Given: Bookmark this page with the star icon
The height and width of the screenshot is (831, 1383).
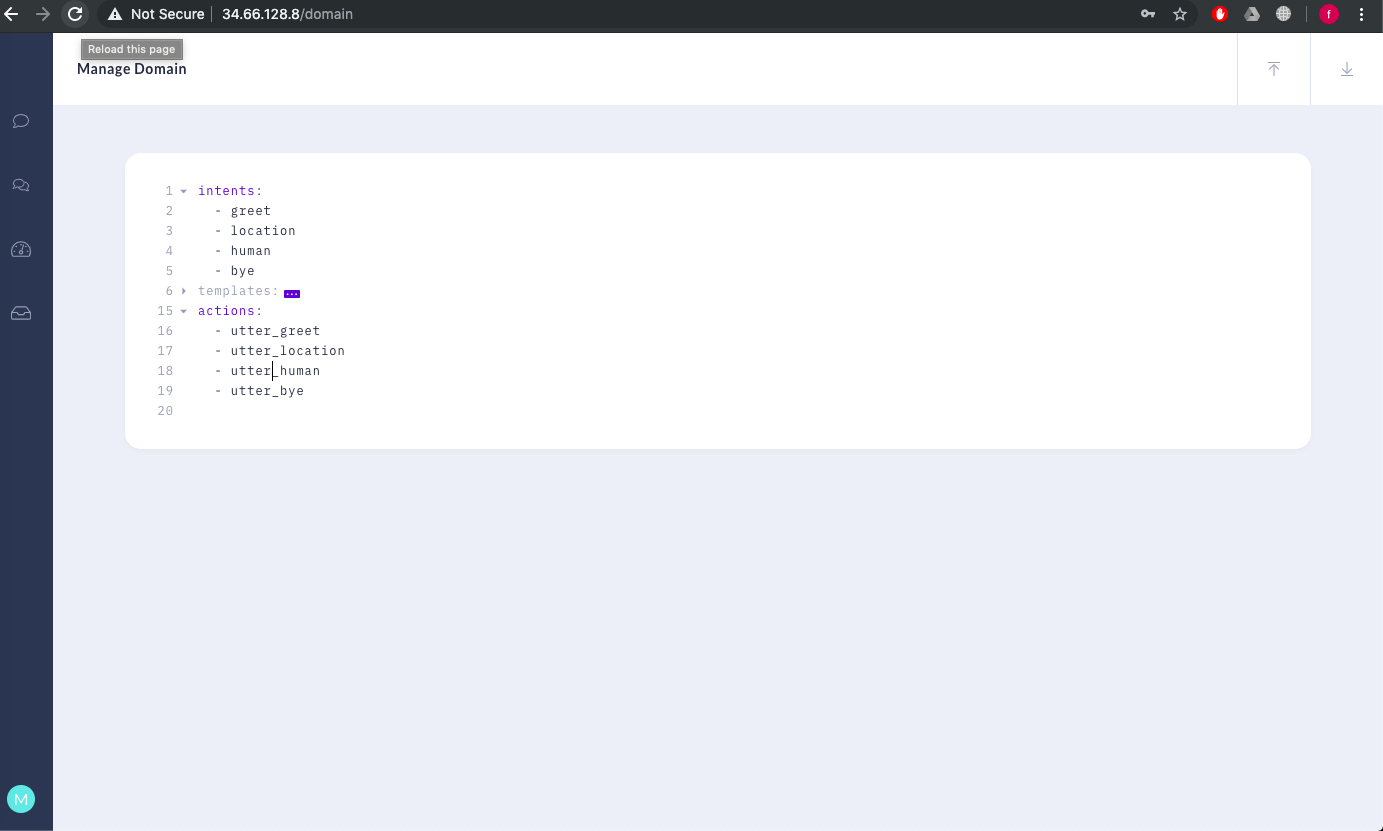Looking at the screenshot, I should (1180, 14).
